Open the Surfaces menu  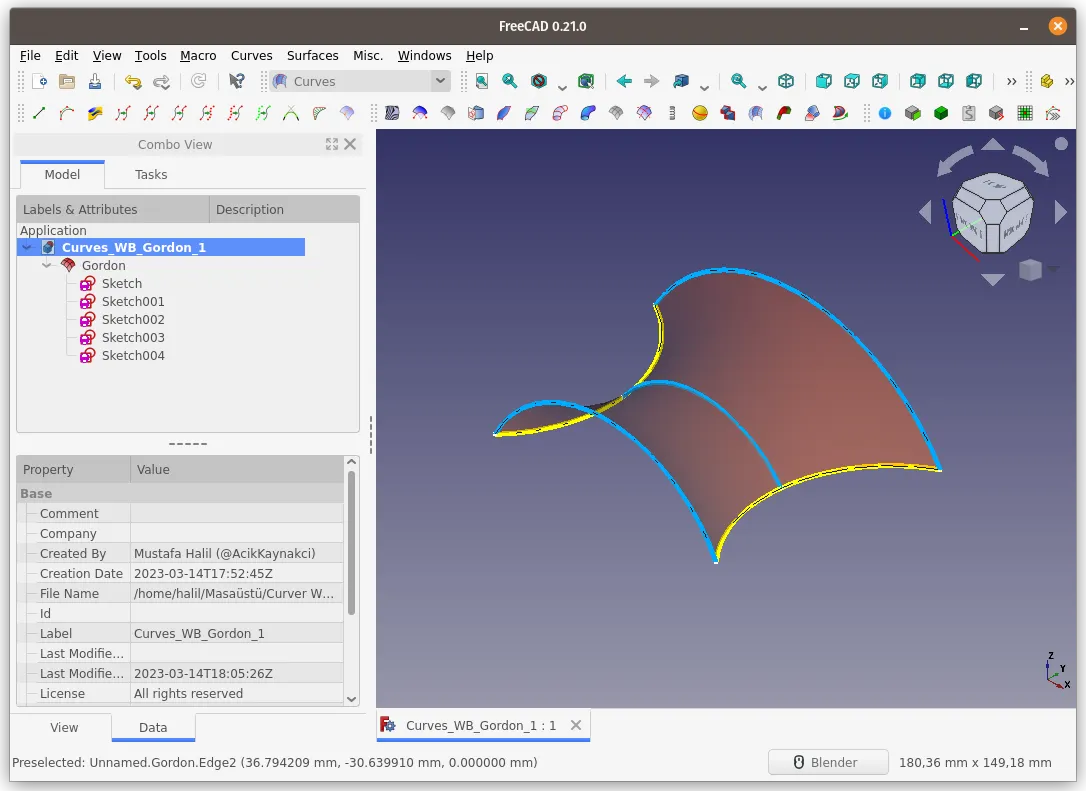[x=312, y=55]
